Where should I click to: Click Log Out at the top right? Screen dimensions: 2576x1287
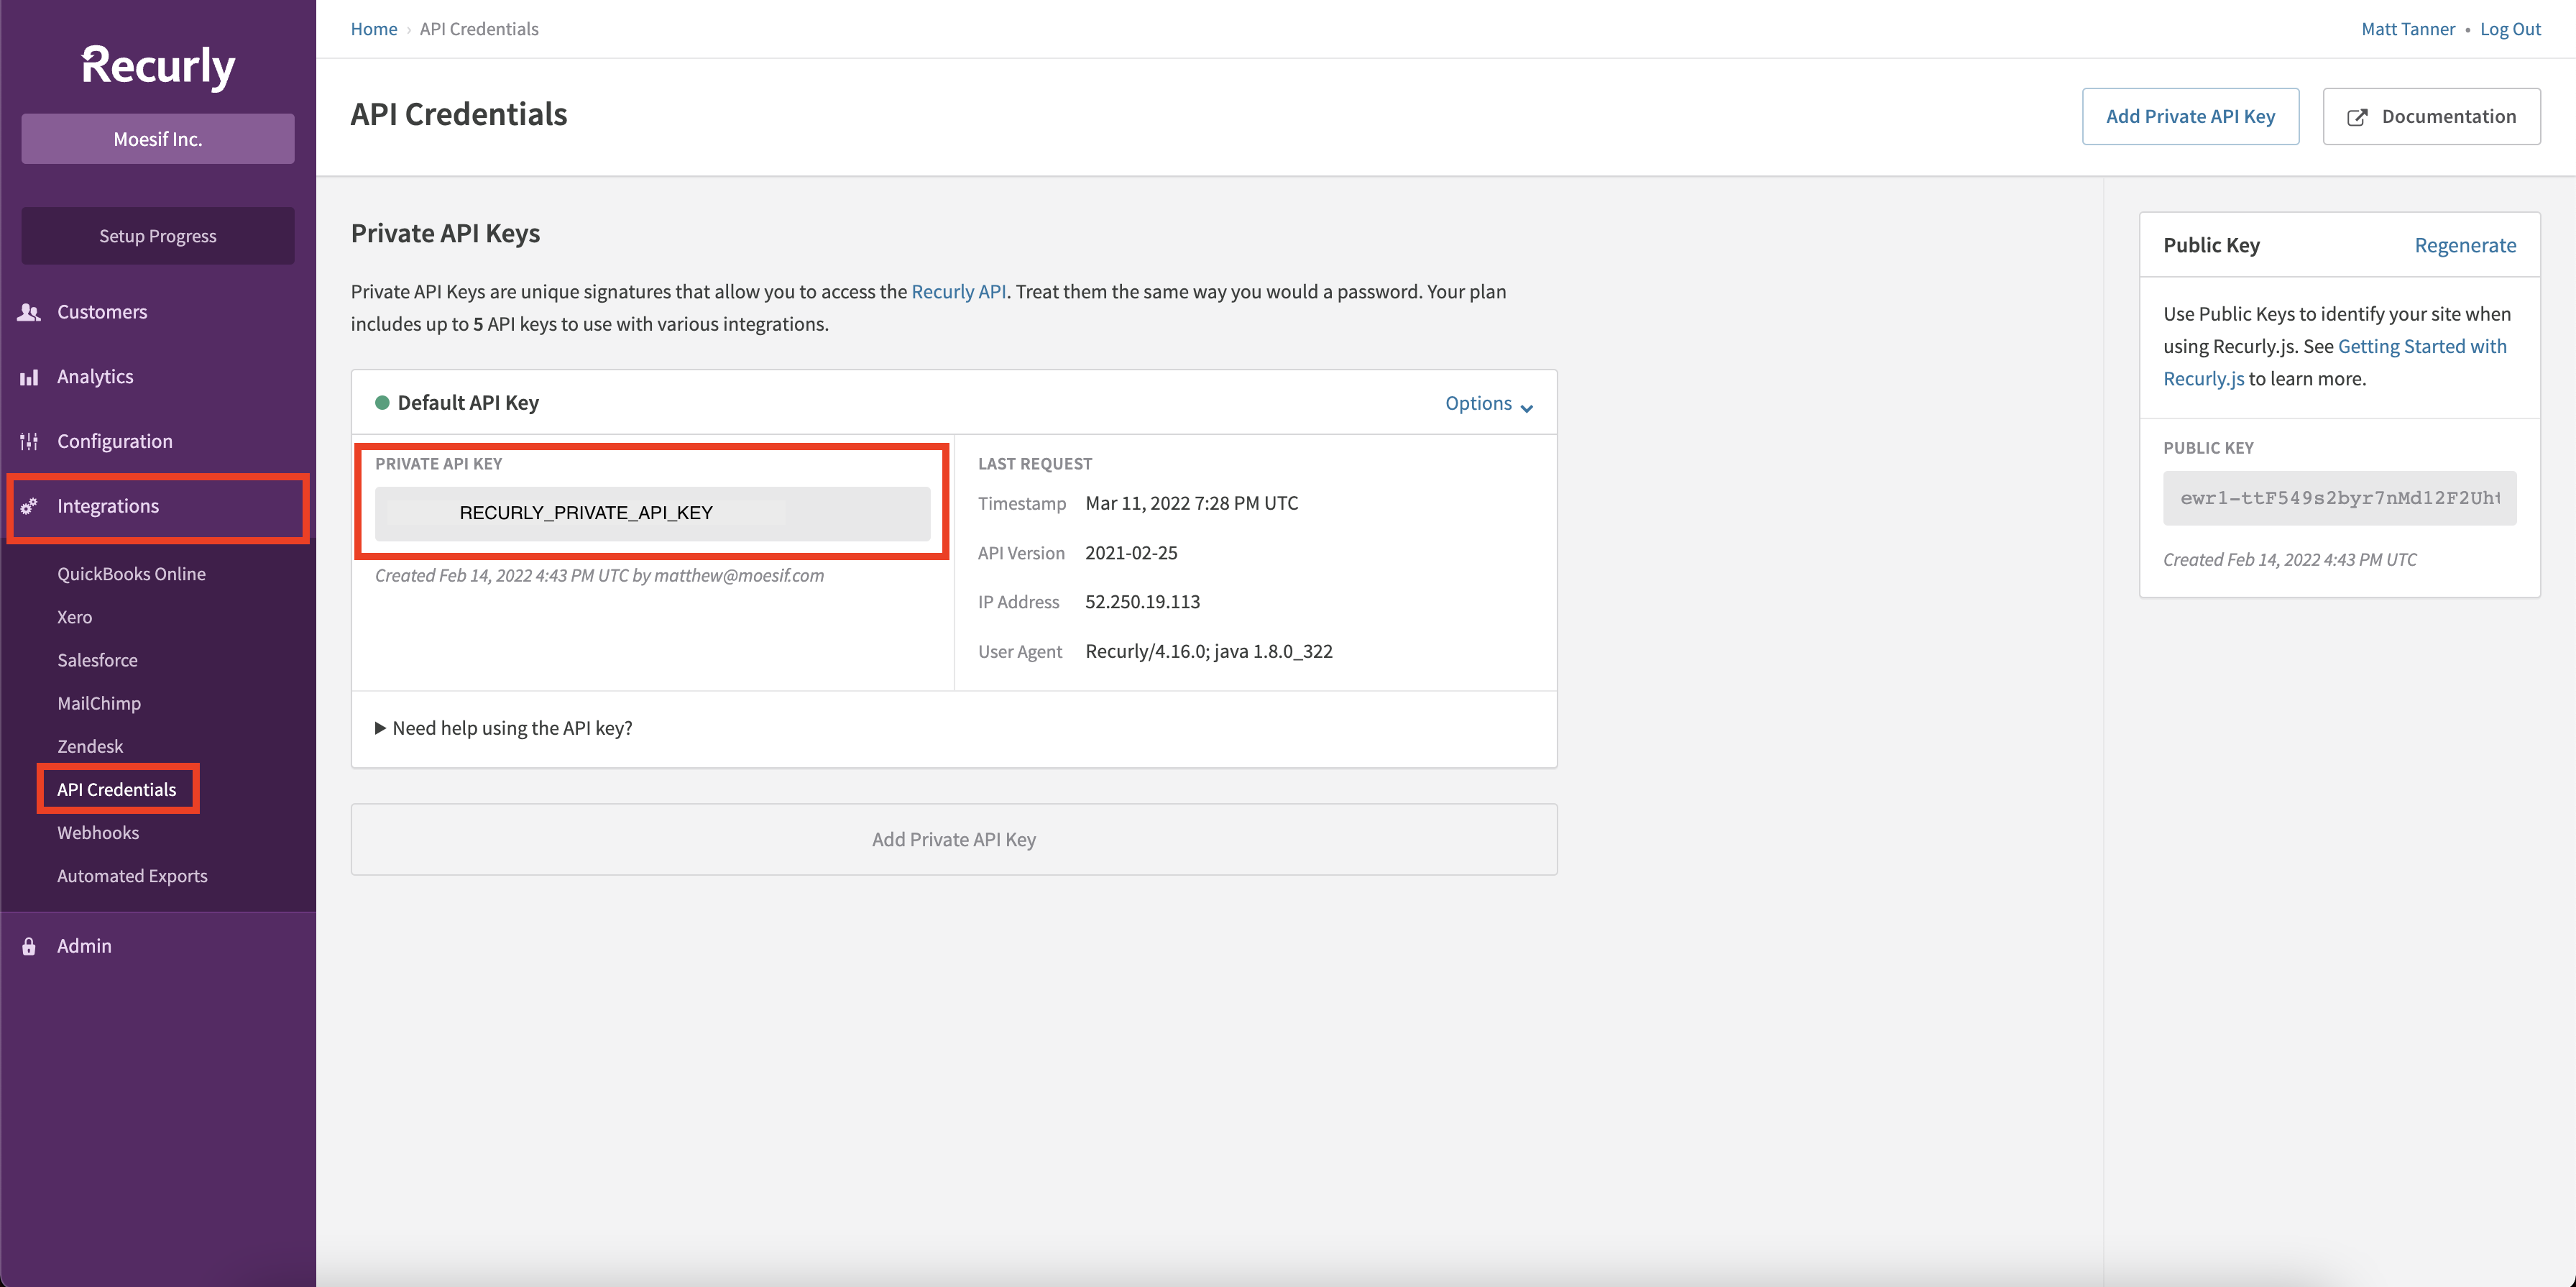pos(2510,28)
